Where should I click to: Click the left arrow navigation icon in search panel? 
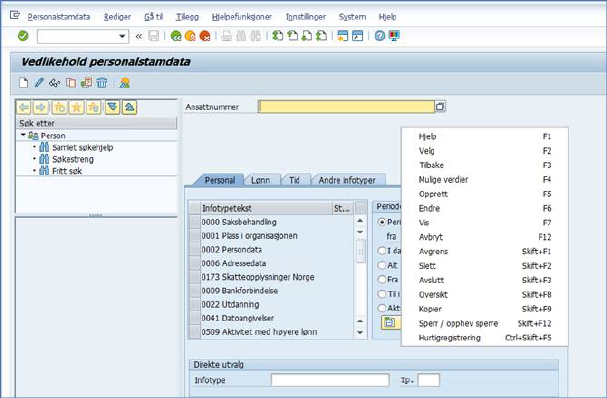[24, 107]
